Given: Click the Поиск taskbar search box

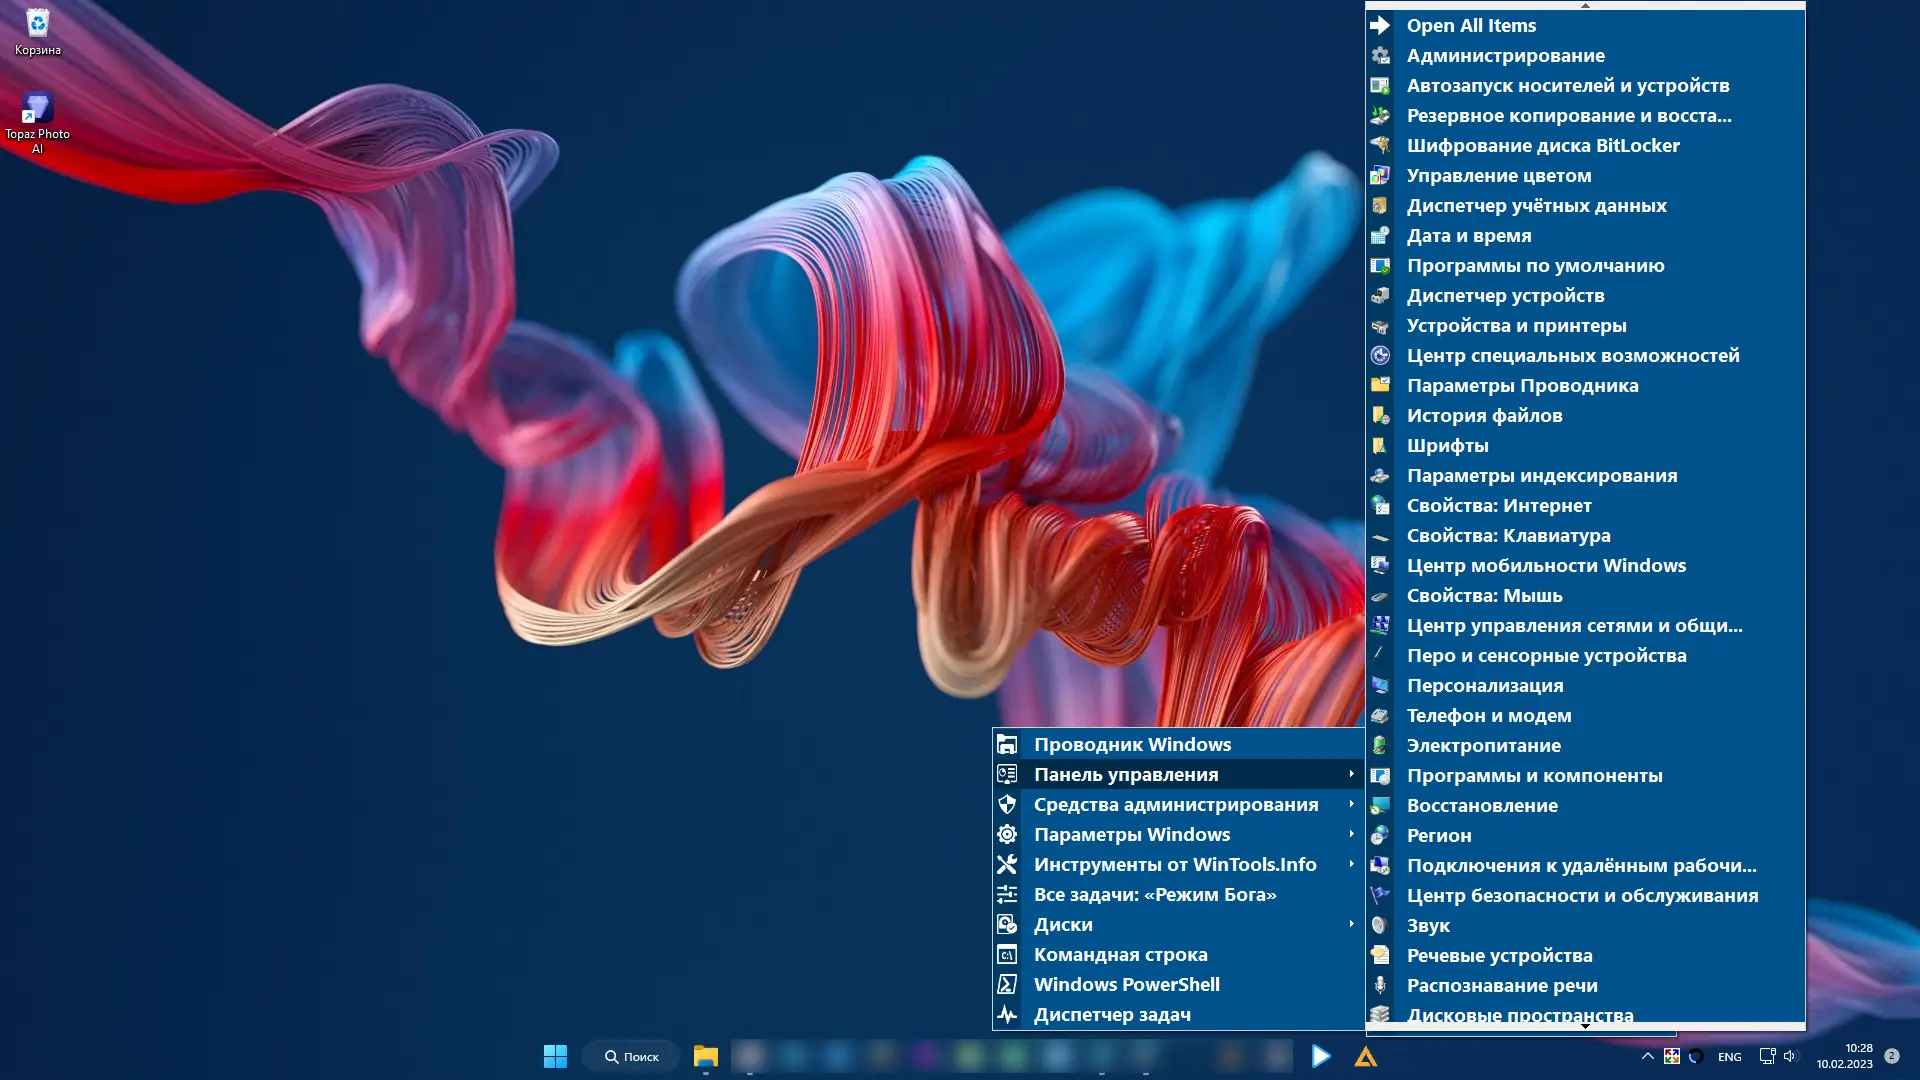Looking at the screenshot, I should coord(631,1056).
